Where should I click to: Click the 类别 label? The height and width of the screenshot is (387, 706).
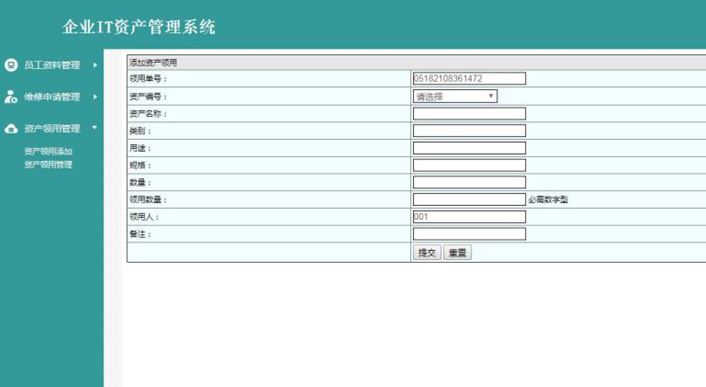point(140,131)
